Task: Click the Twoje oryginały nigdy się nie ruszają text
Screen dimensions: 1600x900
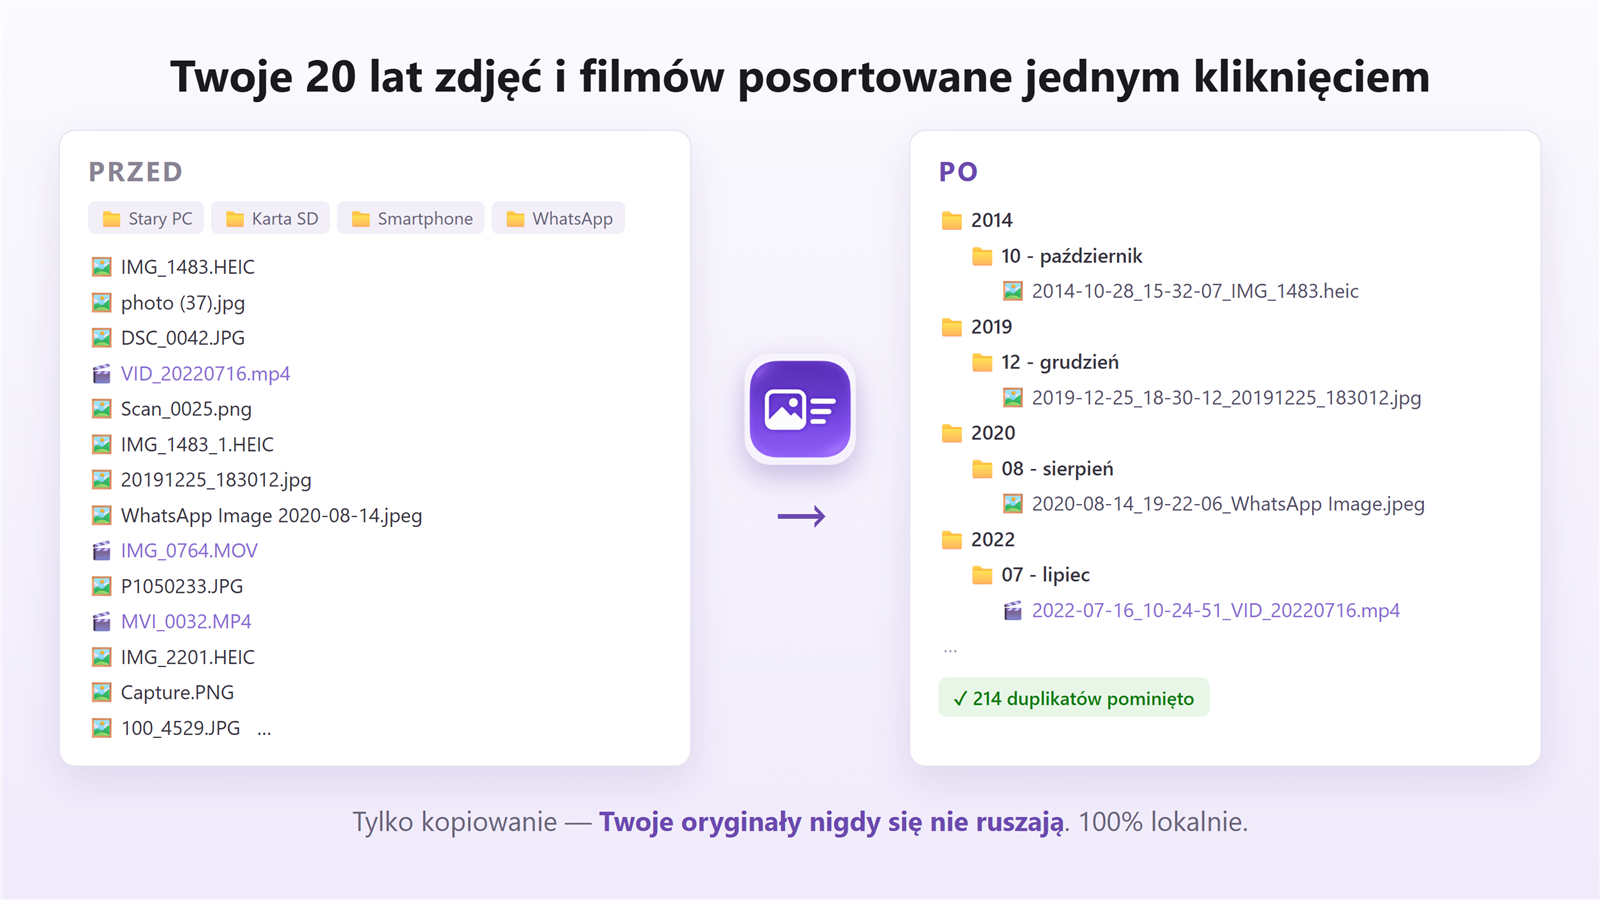Action: pyautogui.click(x=832, y=823)
